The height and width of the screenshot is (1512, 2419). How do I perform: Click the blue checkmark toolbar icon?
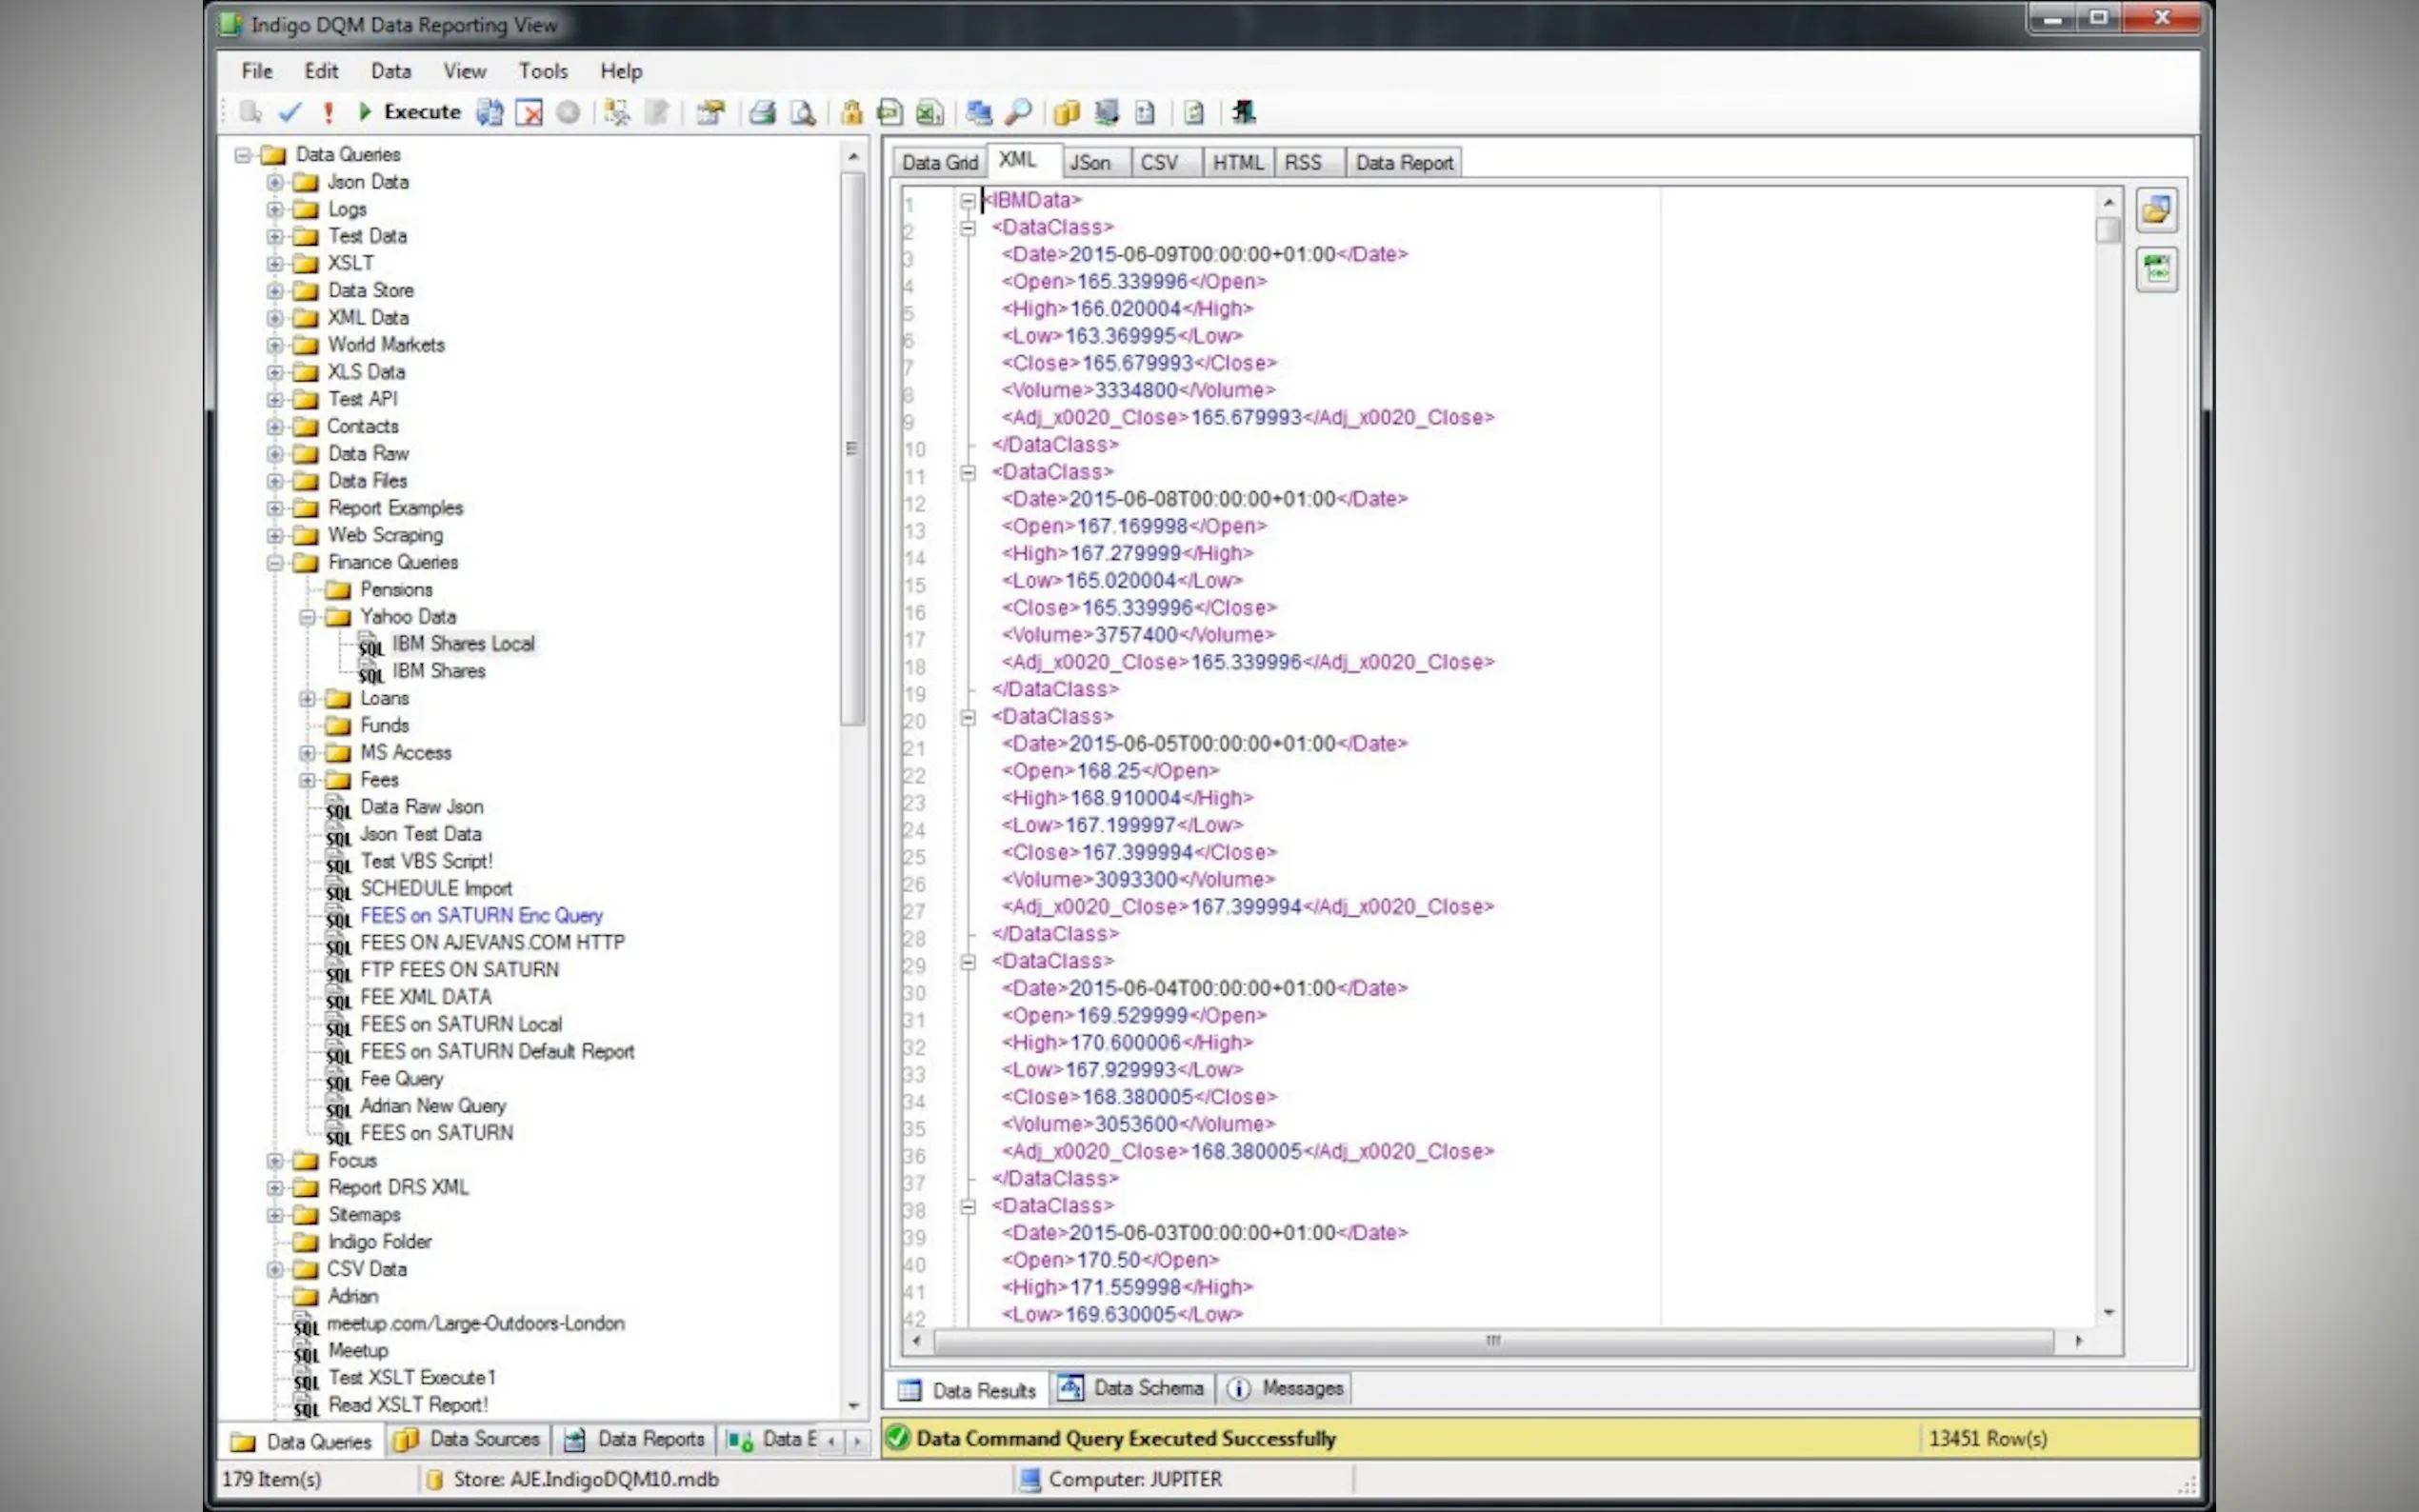click(x=290, y=112)
